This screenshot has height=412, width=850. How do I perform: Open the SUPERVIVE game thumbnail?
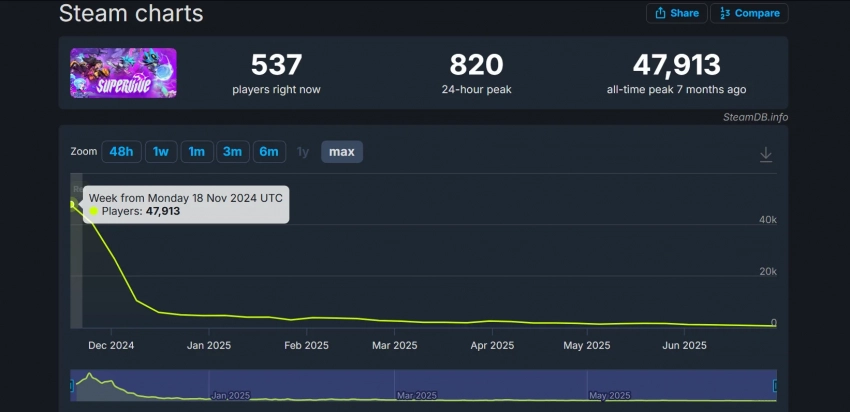coord(123,73)
